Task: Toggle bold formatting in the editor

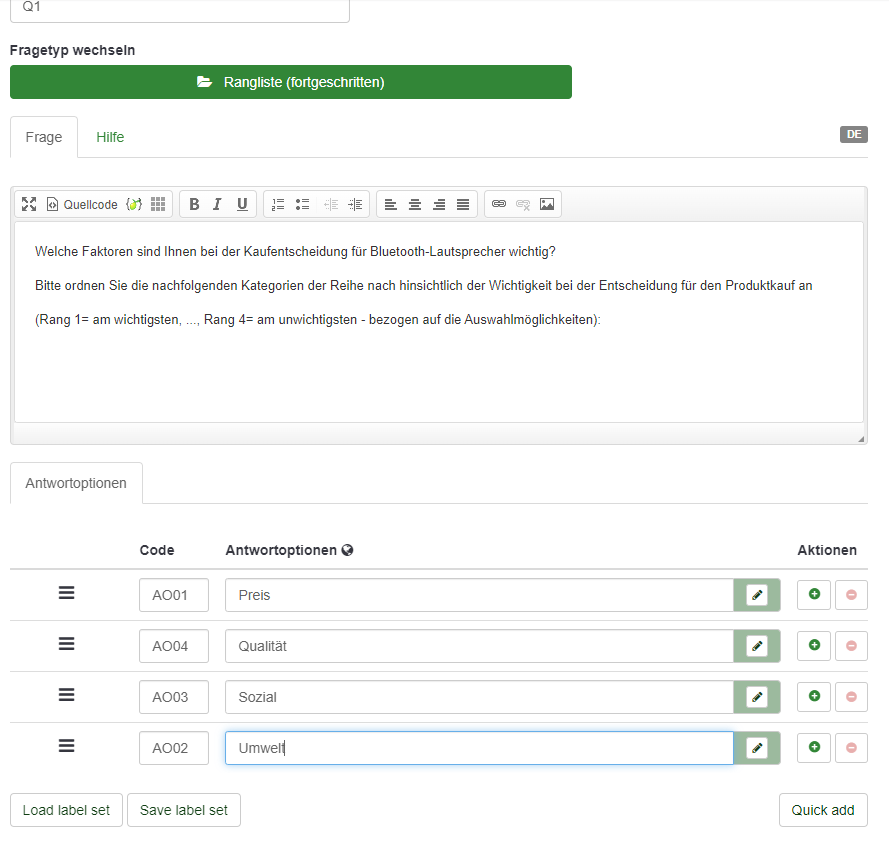Action: [194, 204]
